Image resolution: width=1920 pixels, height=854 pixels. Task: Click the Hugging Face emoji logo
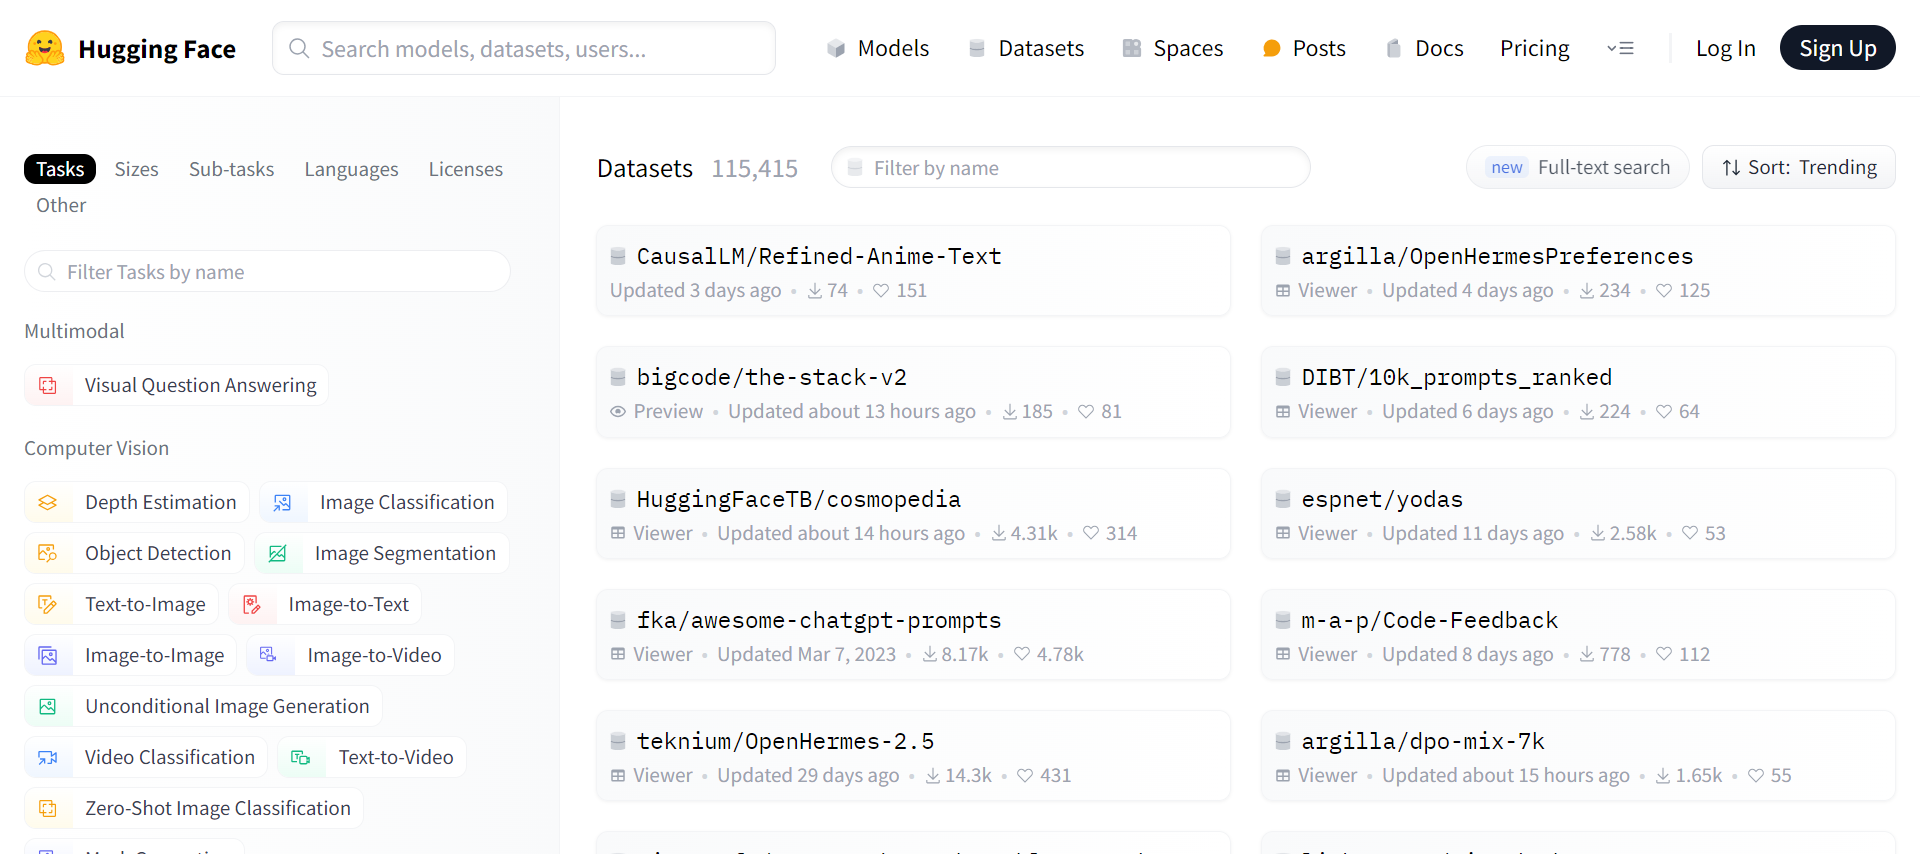pyautogui.click(x=44, y=48)
